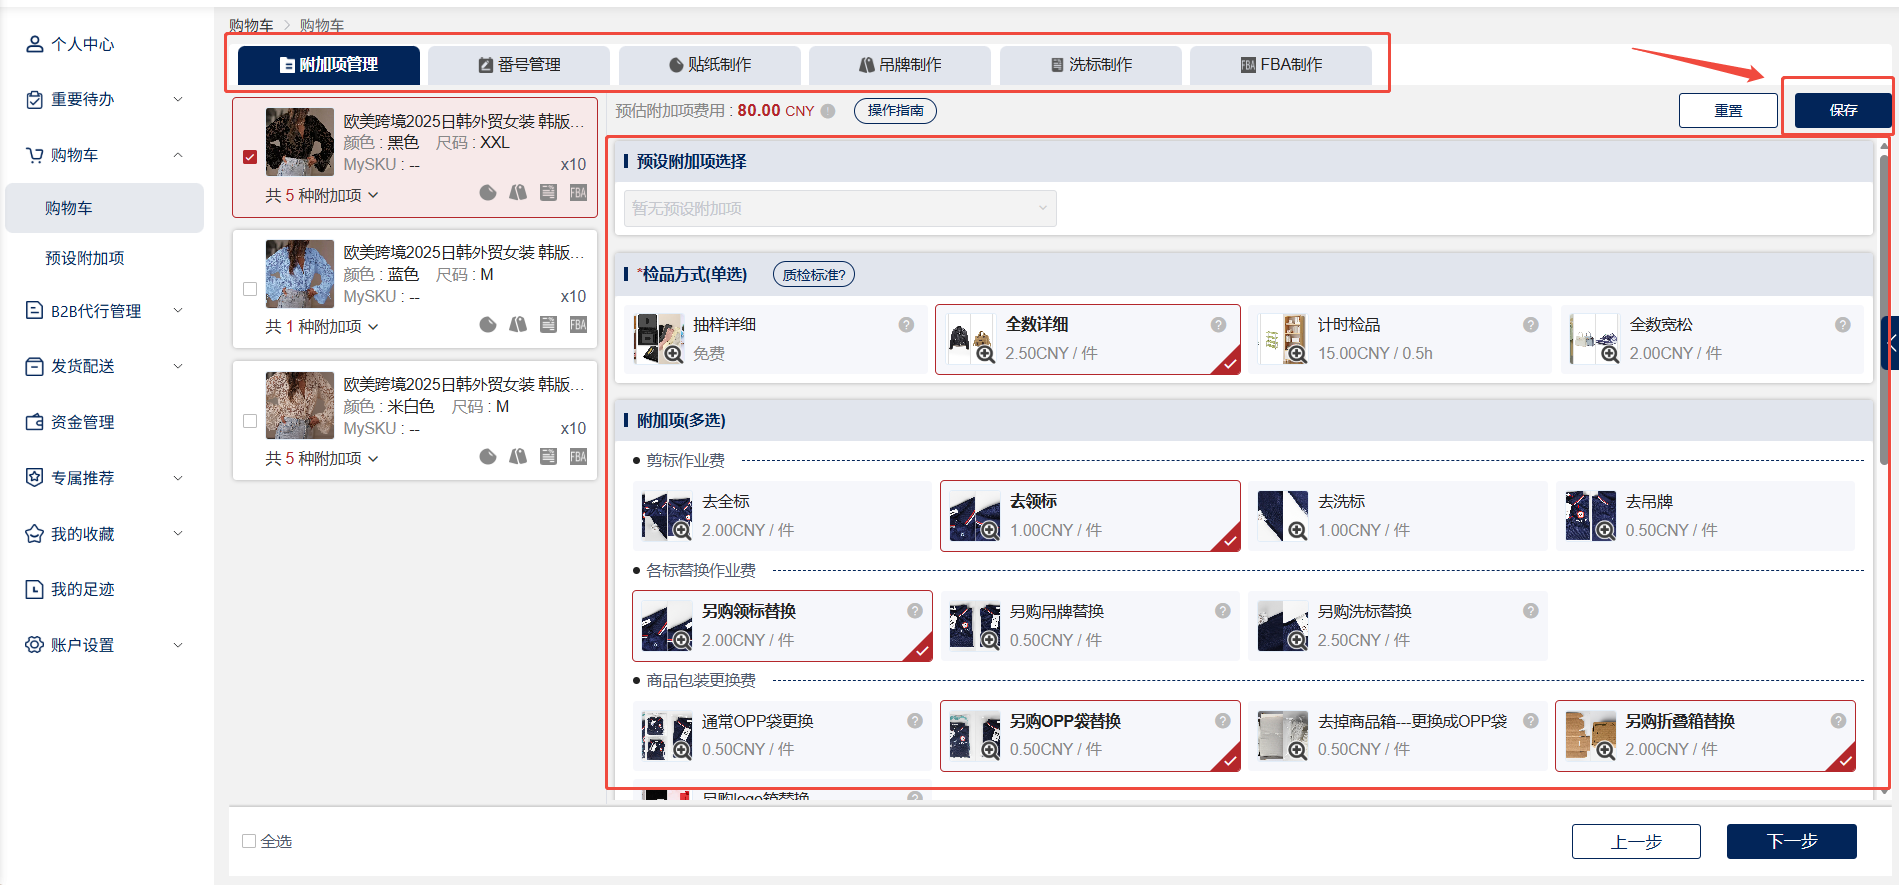
Task: Click help icon for 通常OPP袋更换
Action: click(914, 721)
